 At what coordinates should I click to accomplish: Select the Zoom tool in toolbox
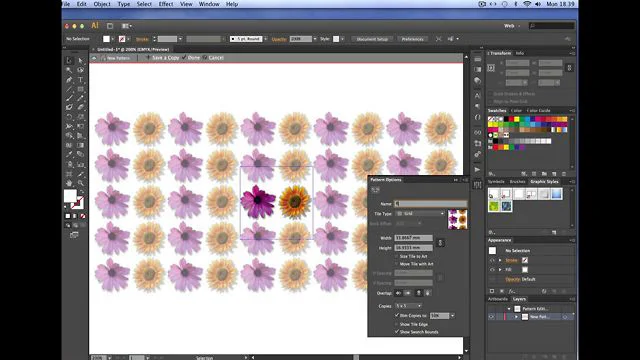(x=80, y=183)
